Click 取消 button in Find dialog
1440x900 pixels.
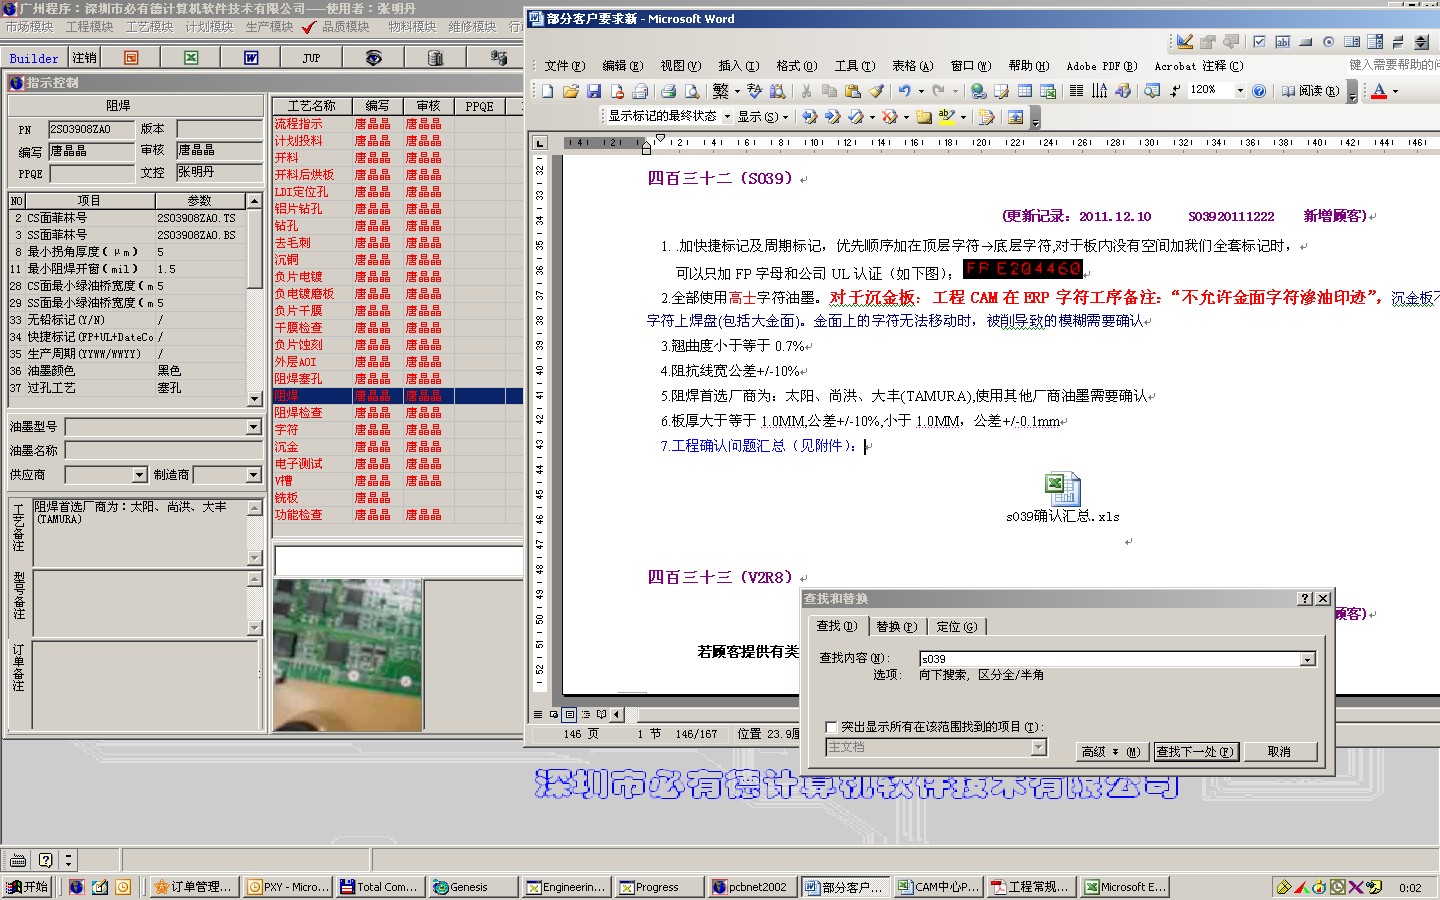[x=1279, y=751]
